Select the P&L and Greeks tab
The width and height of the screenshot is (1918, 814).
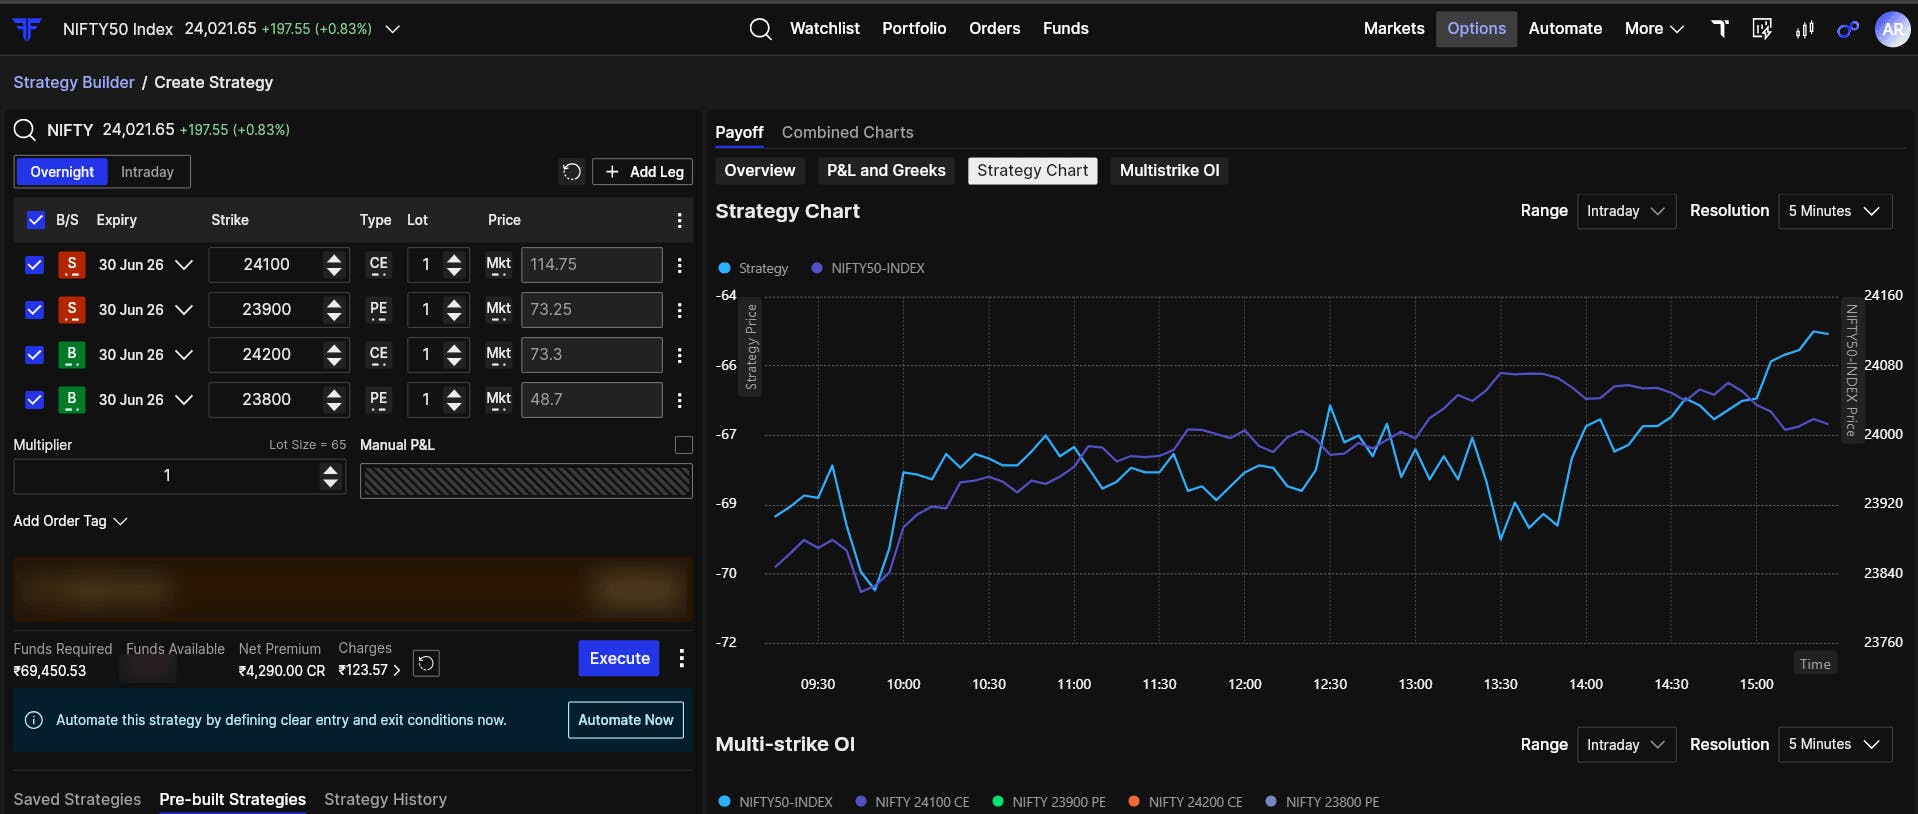tap(886, 171)
